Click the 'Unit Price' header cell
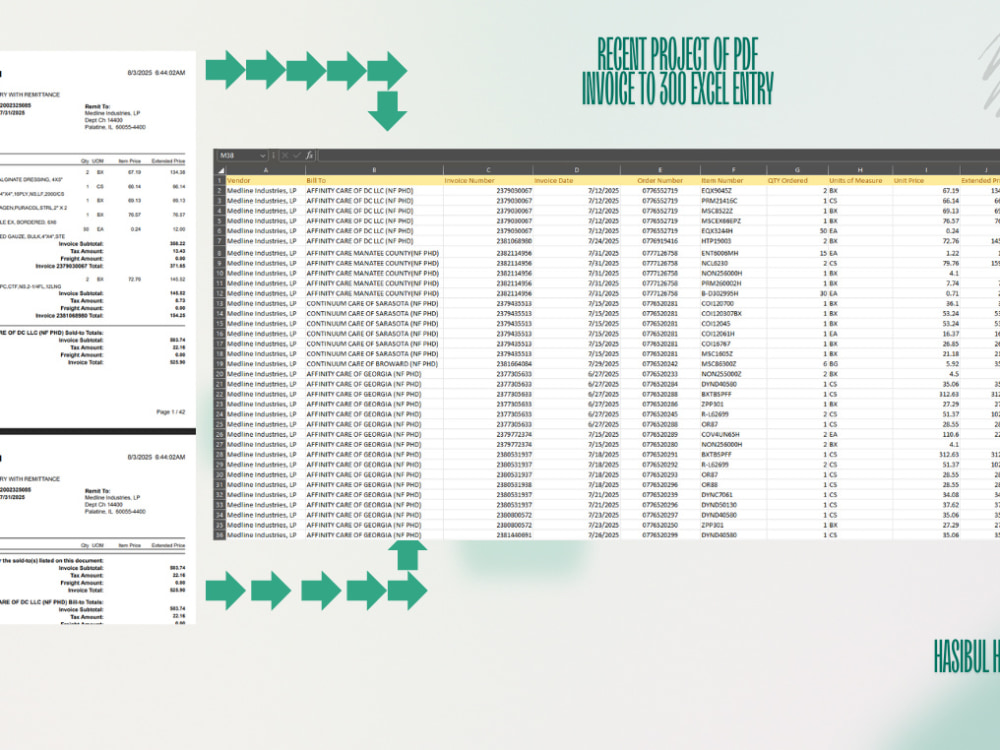Image resolution: width=1000 pixels, height=750 pixels. [926, 180]
